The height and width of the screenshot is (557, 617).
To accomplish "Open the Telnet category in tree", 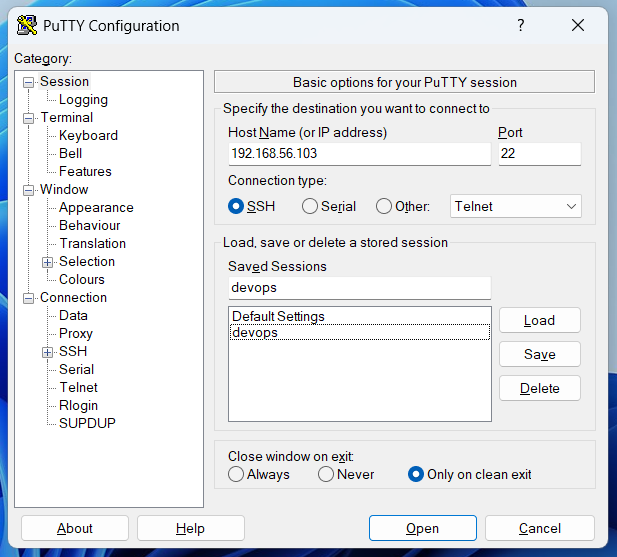I will (x=78, y=387).
